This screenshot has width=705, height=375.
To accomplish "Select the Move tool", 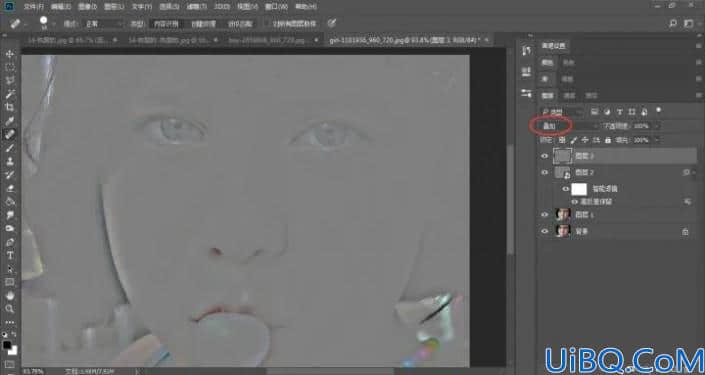I will 10,54.
